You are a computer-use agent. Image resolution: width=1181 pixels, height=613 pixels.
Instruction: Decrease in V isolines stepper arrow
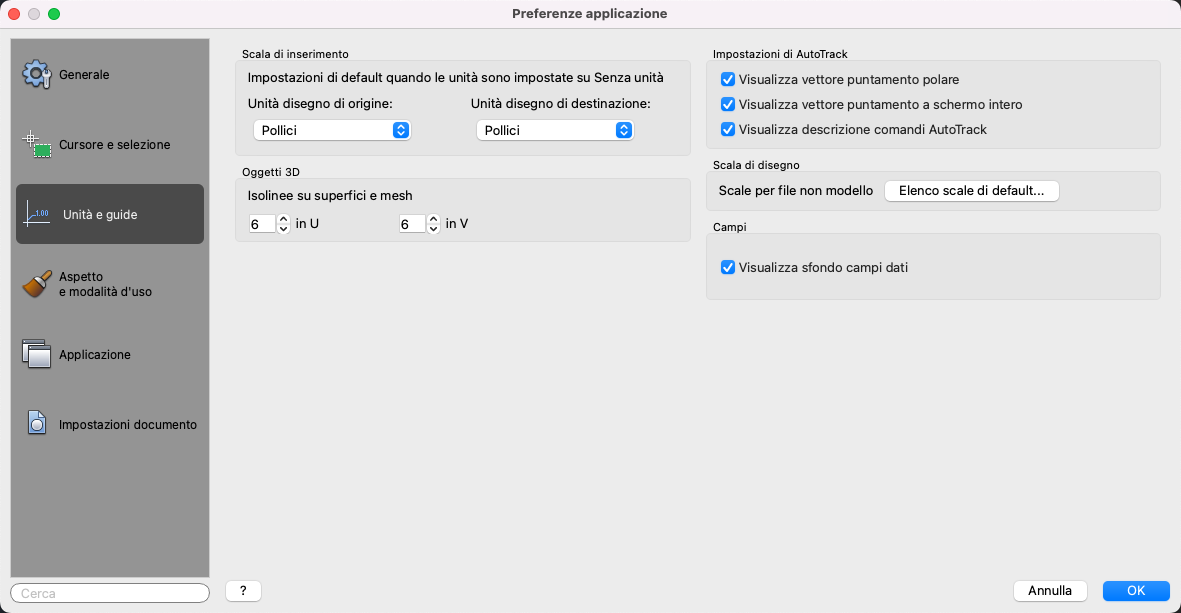[433, 229]
